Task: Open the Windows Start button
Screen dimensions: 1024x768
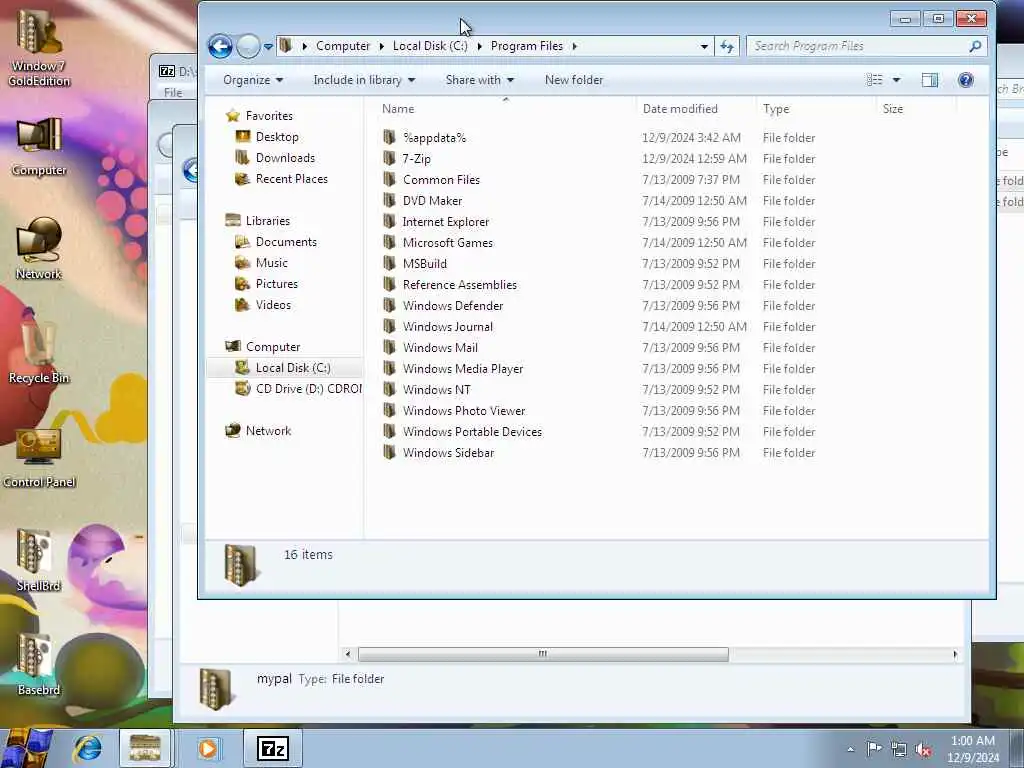Action: point(26,748)
